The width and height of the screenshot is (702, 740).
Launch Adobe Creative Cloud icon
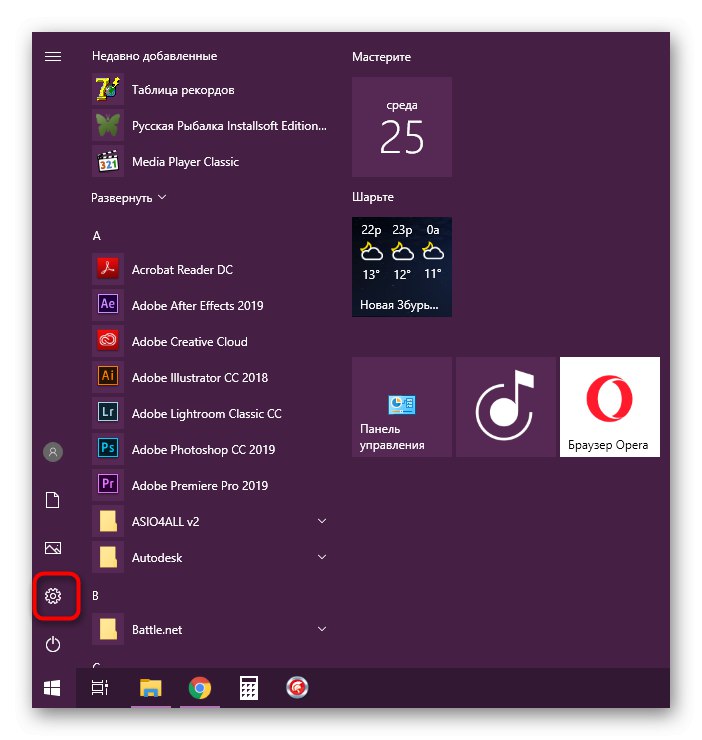(108, 341)
